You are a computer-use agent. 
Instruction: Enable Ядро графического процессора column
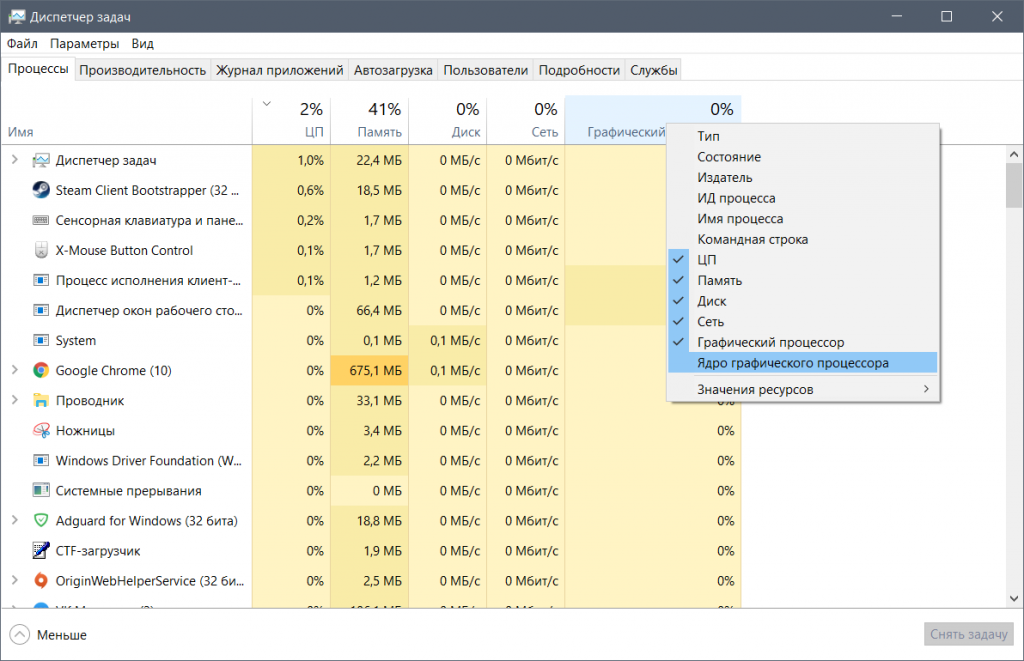pyautogui.click(x=792, y=363)
